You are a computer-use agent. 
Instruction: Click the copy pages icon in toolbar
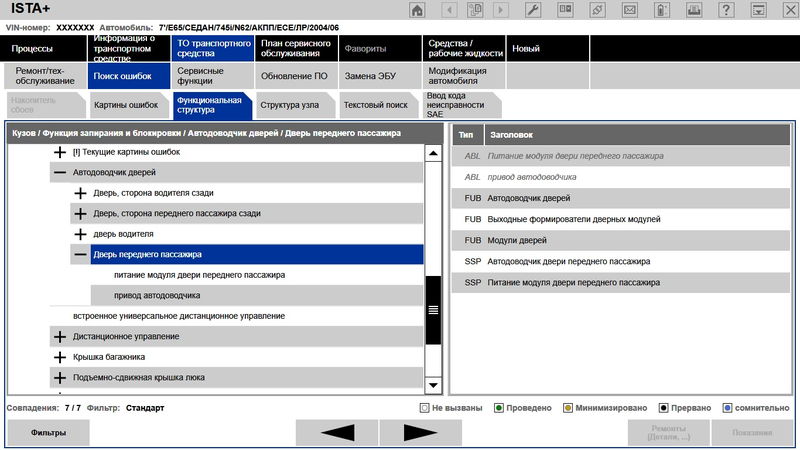[x=477, y=10]
